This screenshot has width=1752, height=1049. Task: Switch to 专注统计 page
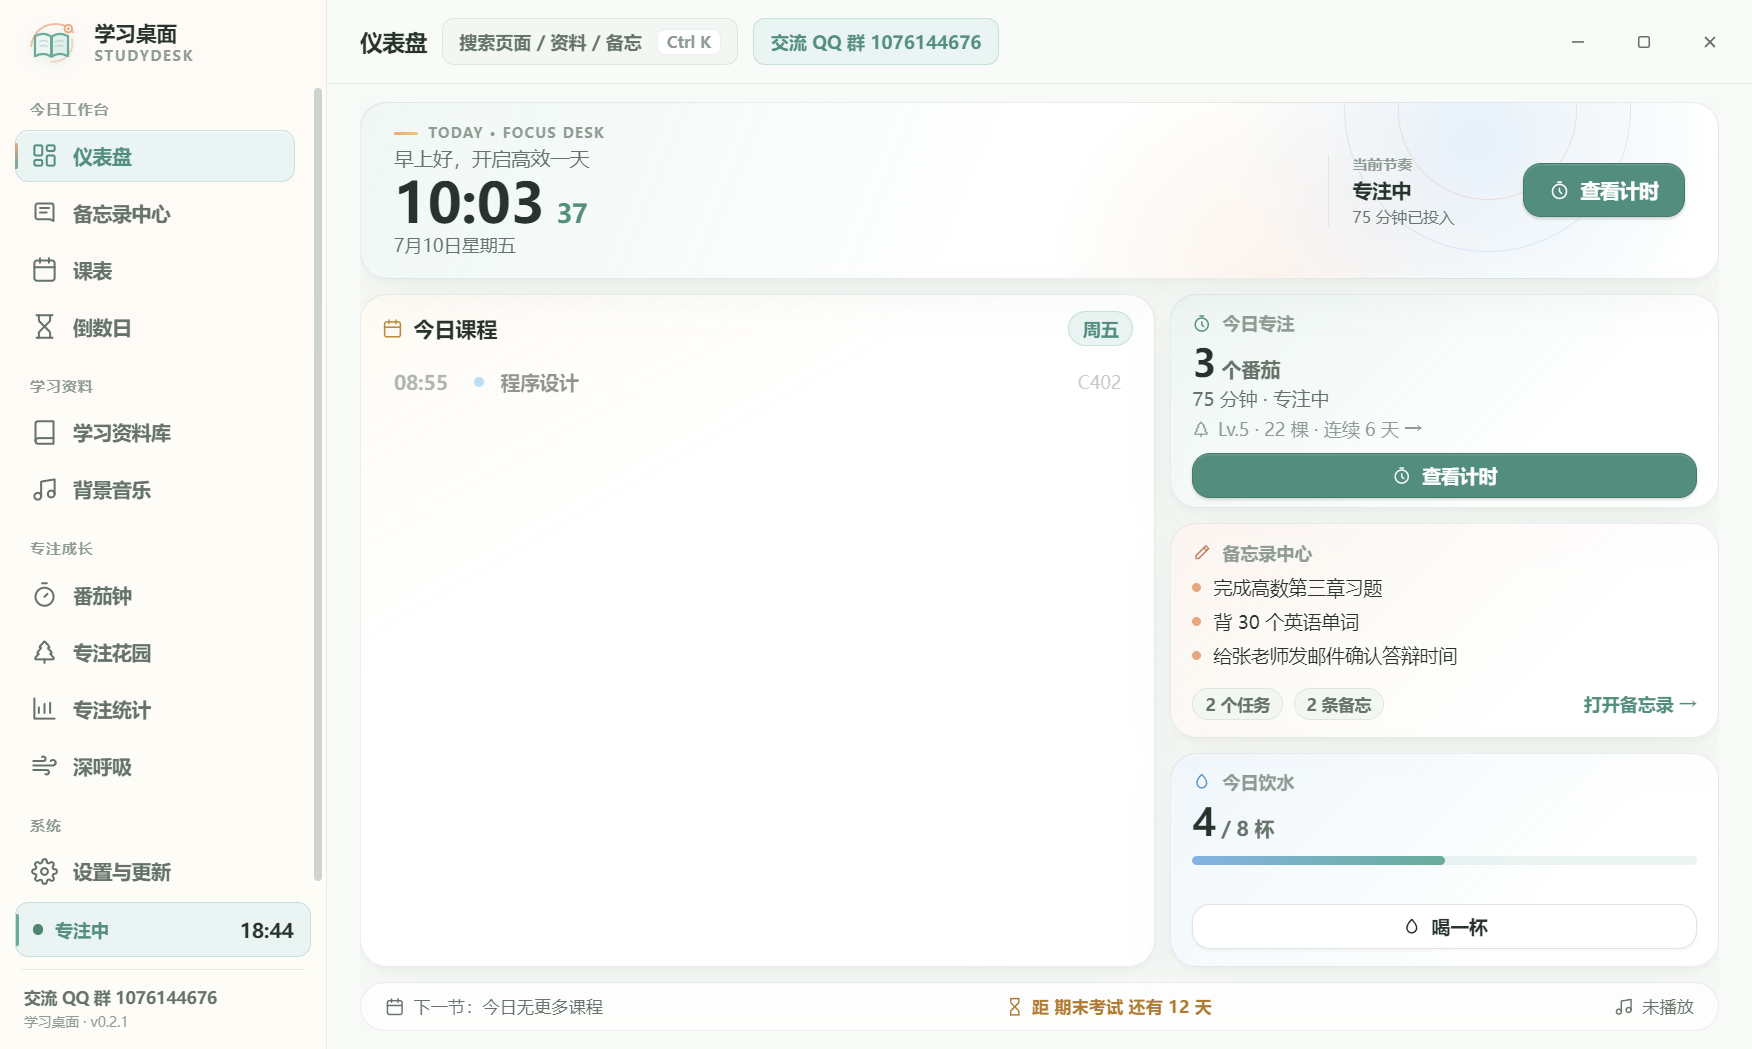155,709
